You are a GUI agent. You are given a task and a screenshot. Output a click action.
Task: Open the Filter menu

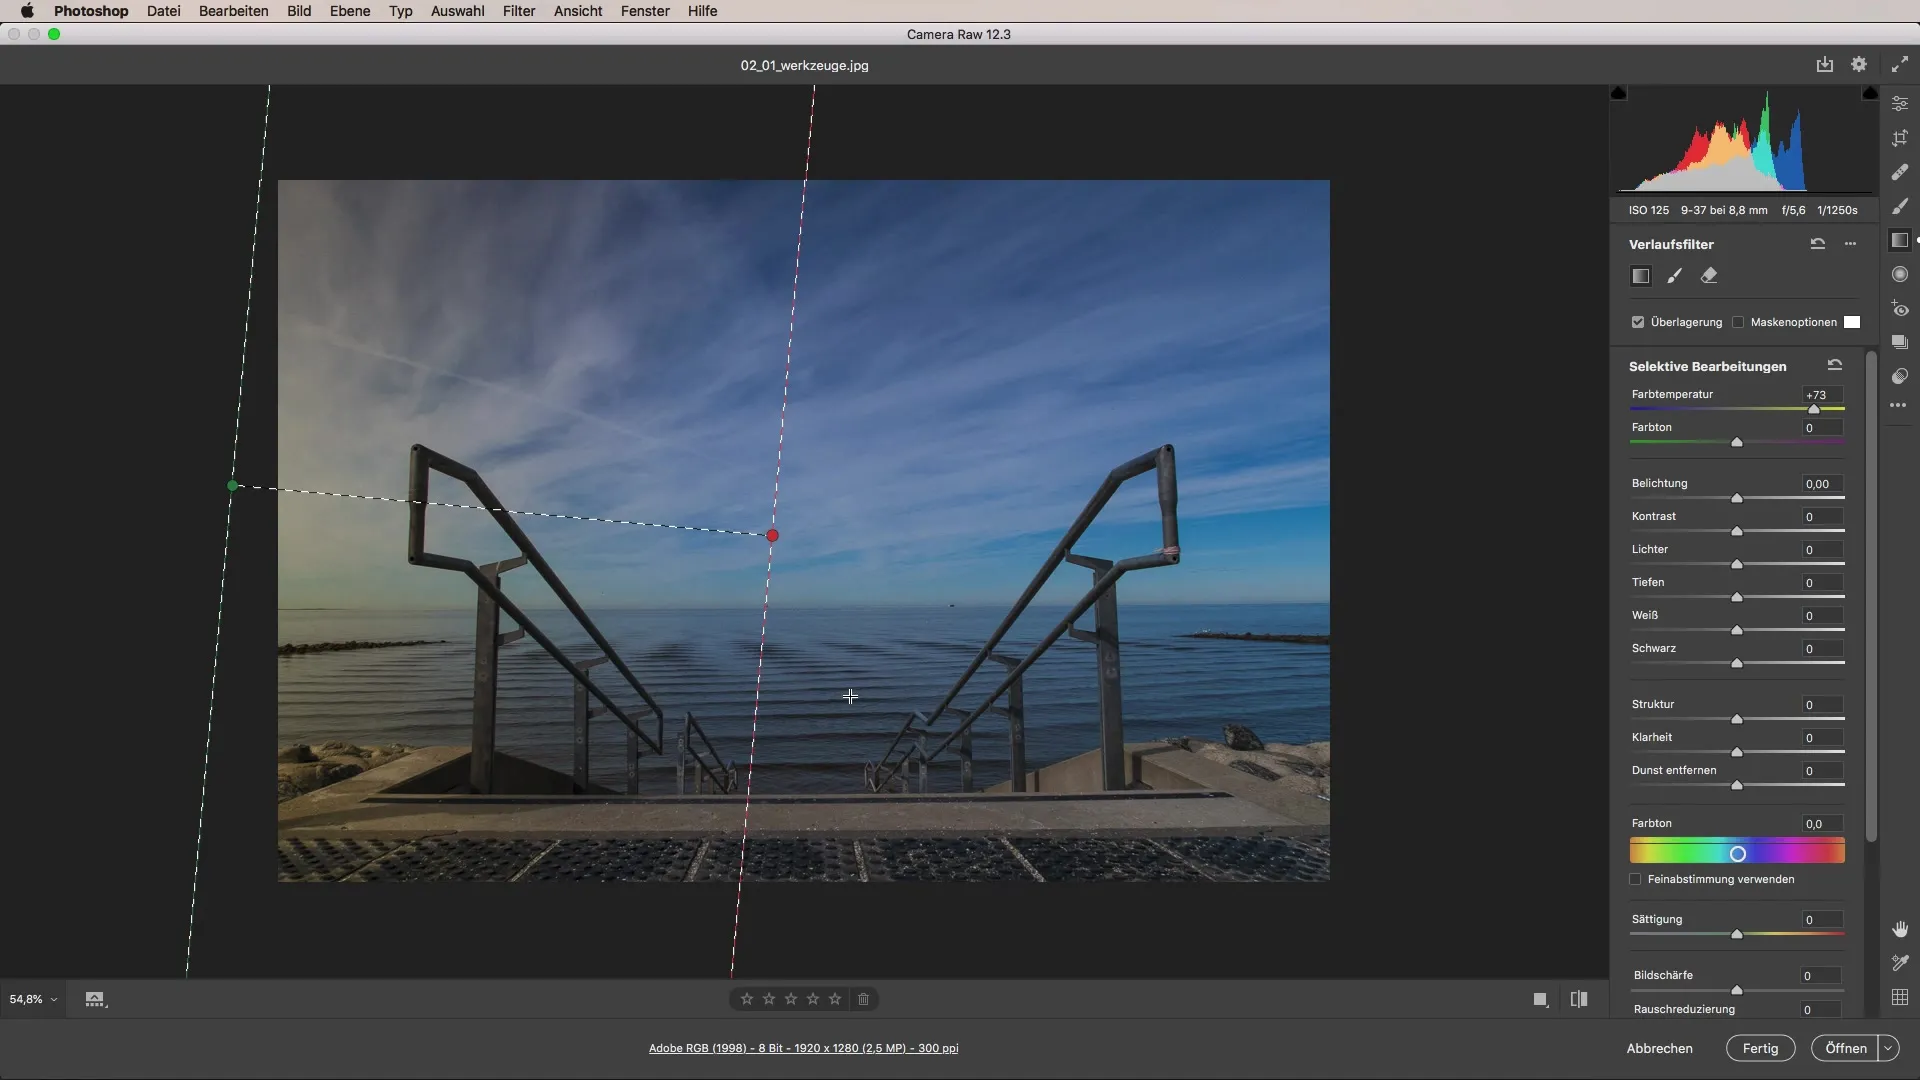pos(519,11)
